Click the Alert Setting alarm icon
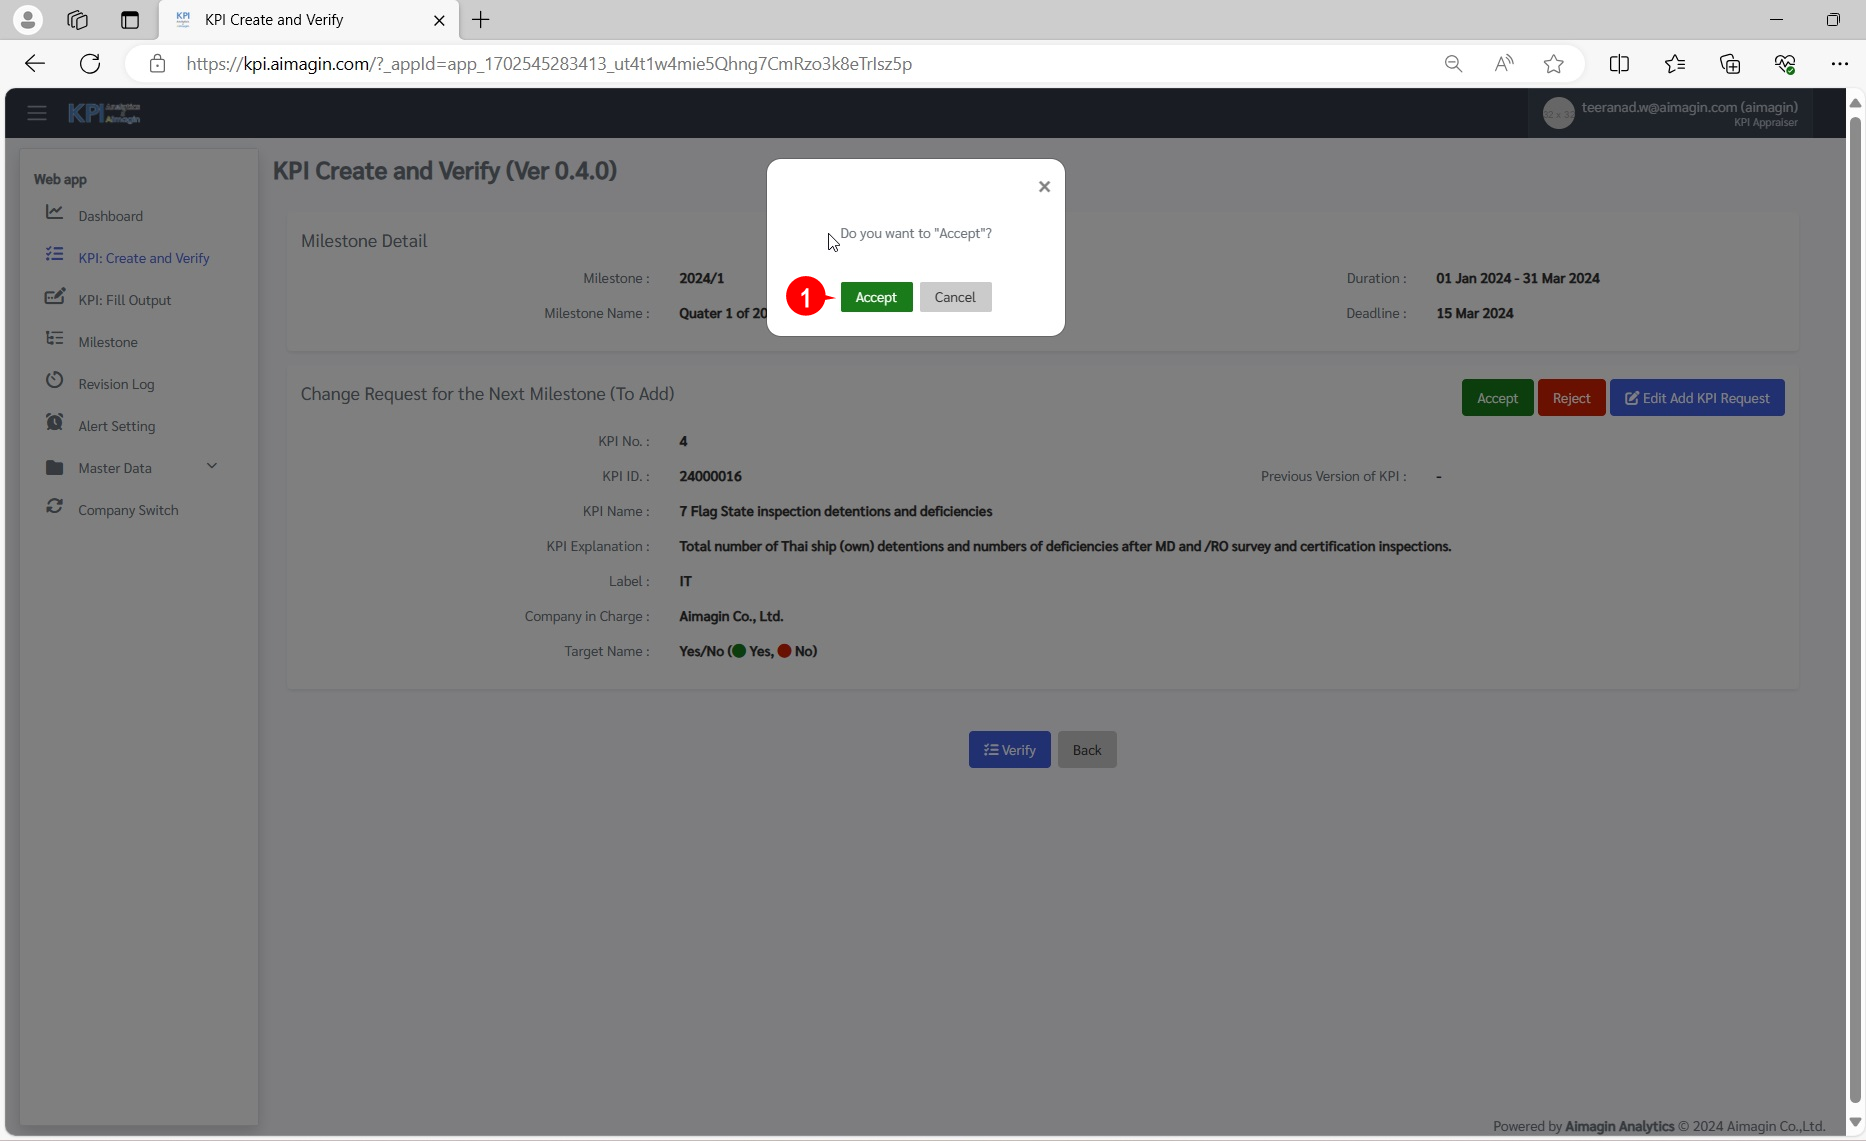The width and height of the screenshot is (1866, 1141). tap(55, 423)
